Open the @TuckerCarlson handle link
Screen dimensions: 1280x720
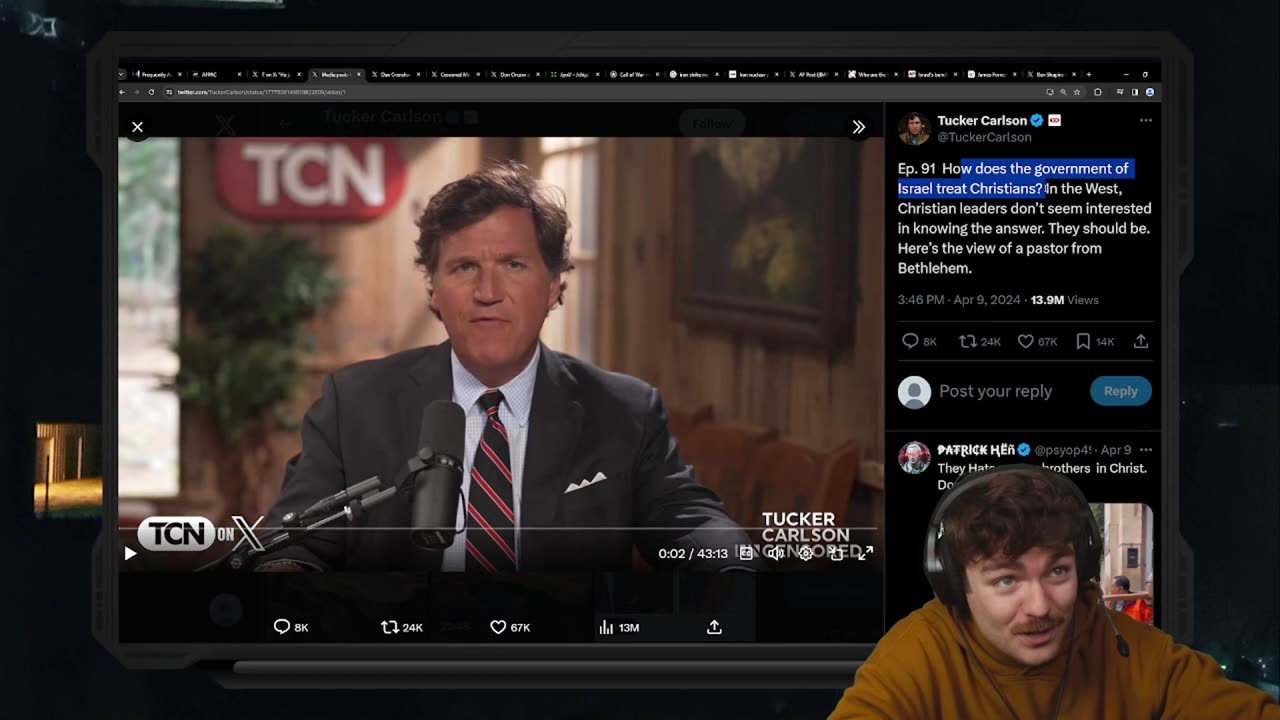[x=984, y=137]
